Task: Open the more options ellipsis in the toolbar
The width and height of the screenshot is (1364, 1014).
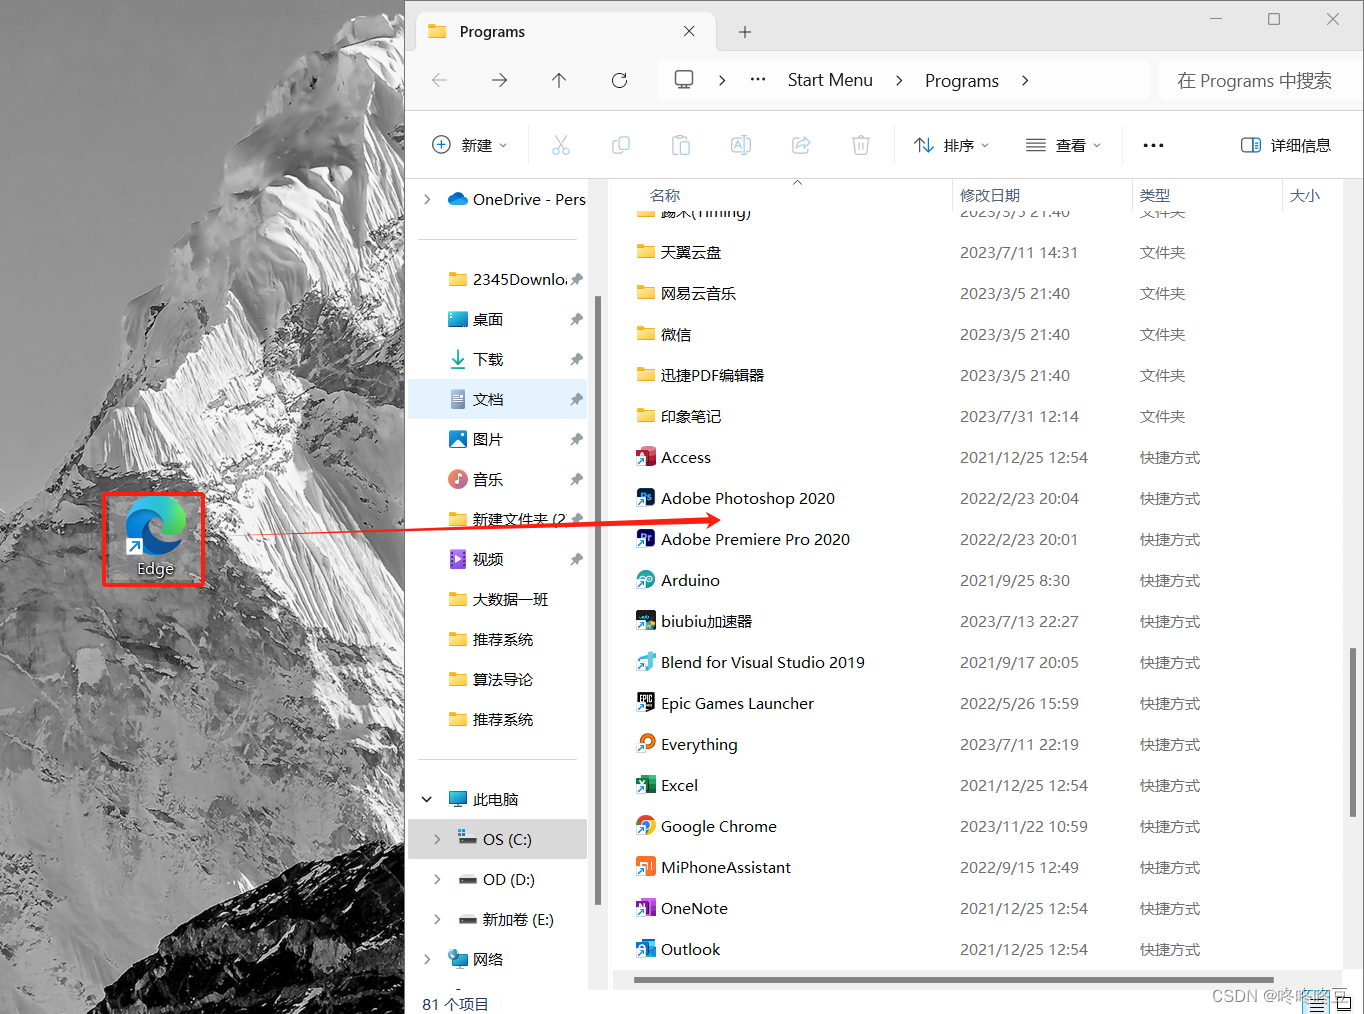Action: pyautogui.click(x=1153, y=145)
